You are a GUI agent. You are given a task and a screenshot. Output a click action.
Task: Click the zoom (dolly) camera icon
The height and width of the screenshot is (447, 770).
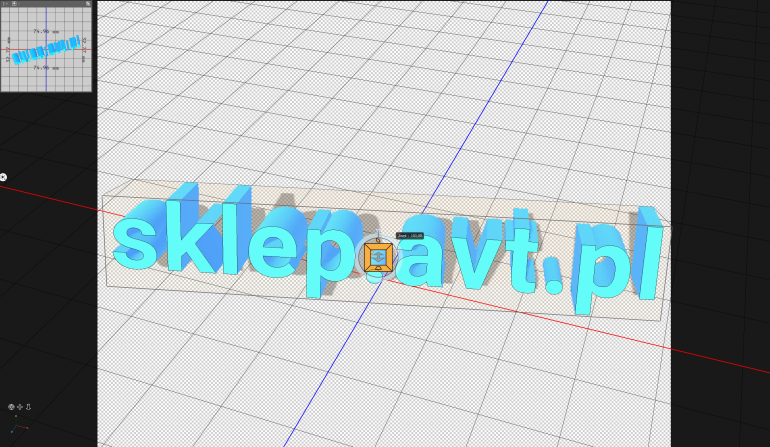[x=28, y=407]
